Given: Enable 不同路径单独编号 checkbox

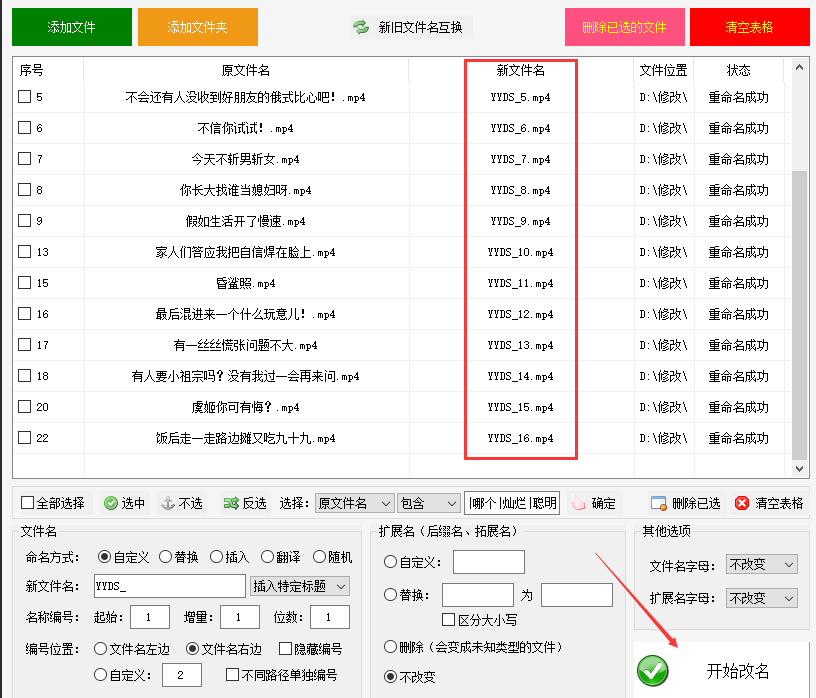Looking at the screenshot, I should [233, 675].
